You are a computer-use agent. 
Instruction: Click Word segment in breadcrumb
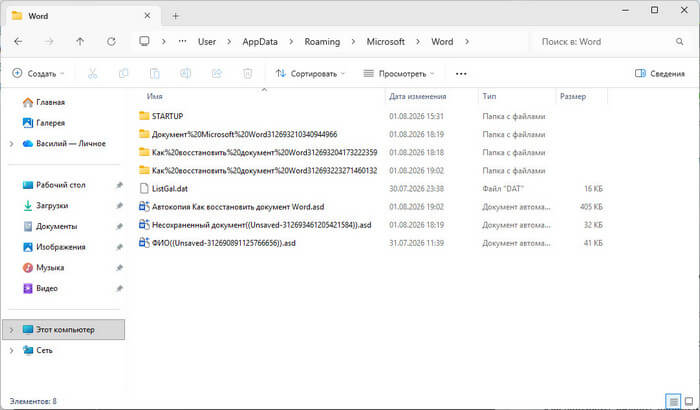click(x=442, y=42)
